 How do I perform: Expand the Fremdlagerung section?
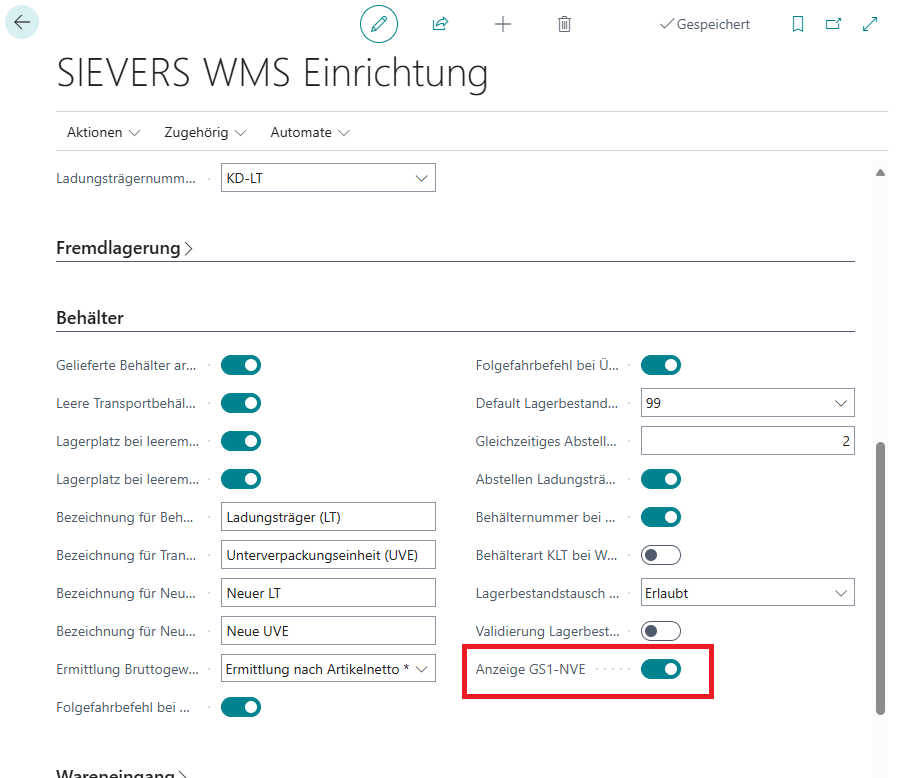tap(124, 248)
